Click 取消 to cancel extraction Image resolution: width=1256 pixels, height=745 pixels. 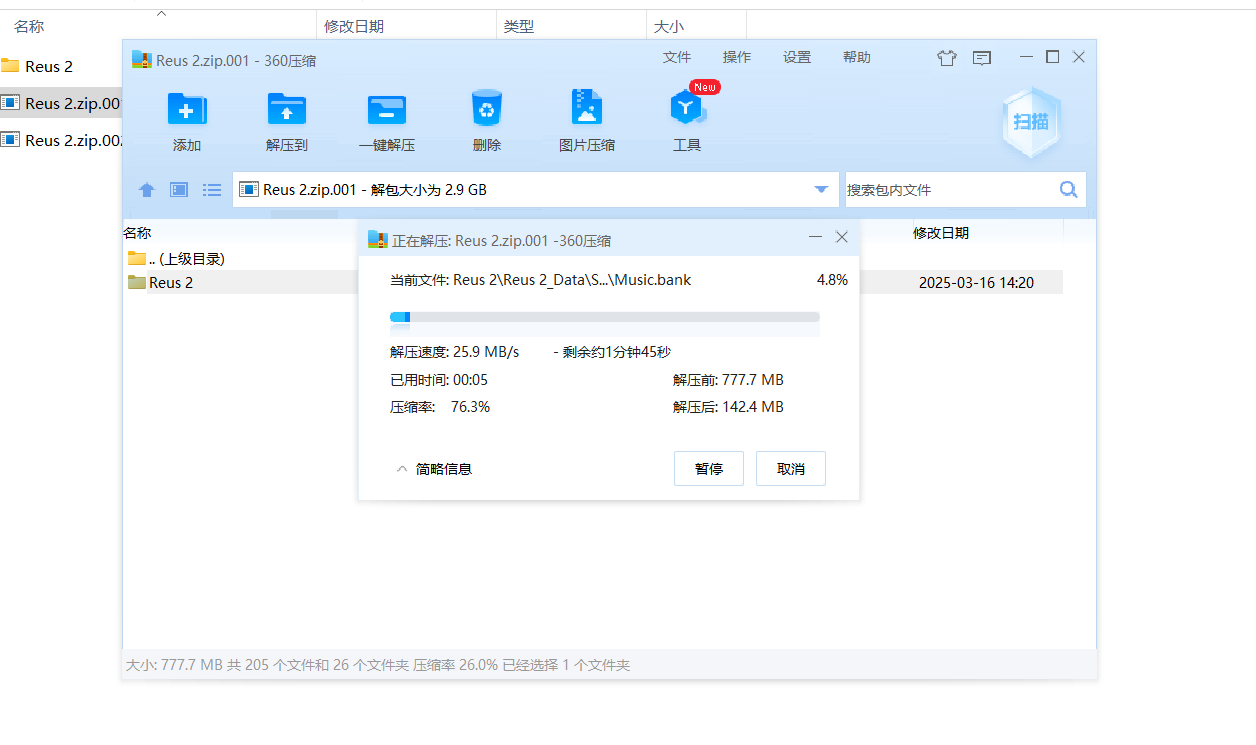(x=790, y=468)
